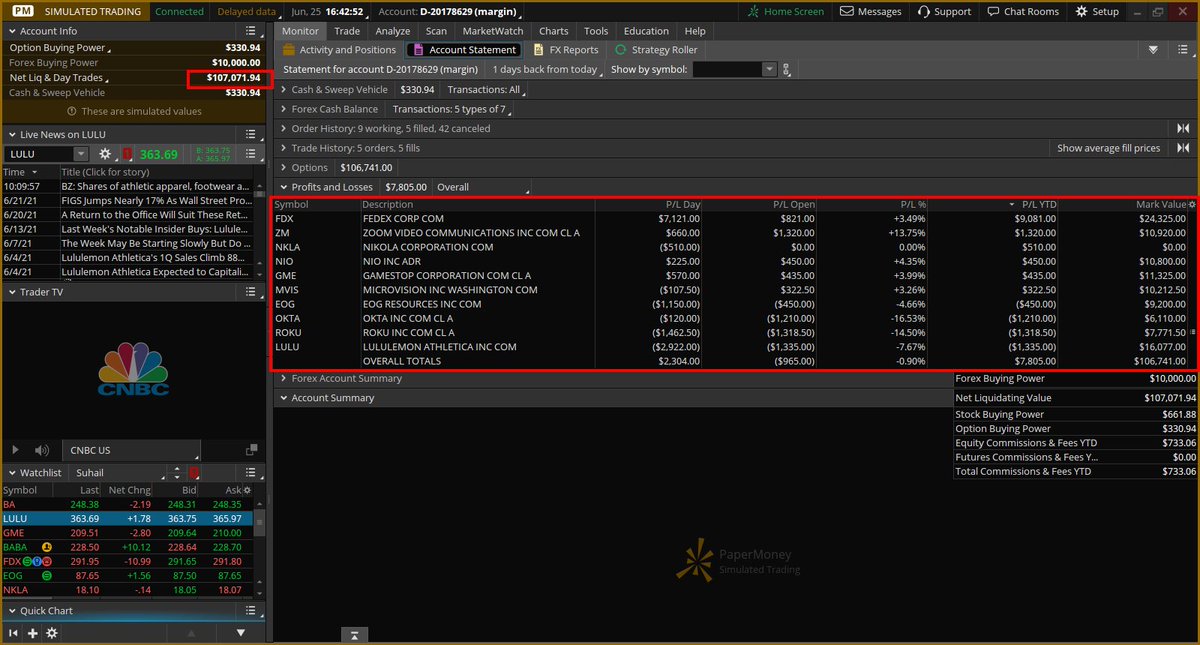1200x645 pixels.
Task: Click Show average fill prices
Action: tap(1109, 148)
